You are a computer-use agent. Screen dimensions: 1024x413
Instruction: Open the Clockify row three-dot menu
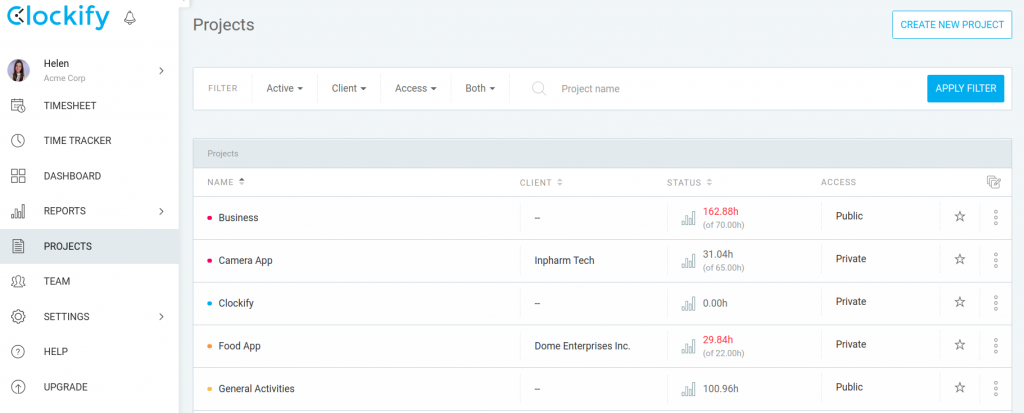point(996,303)
